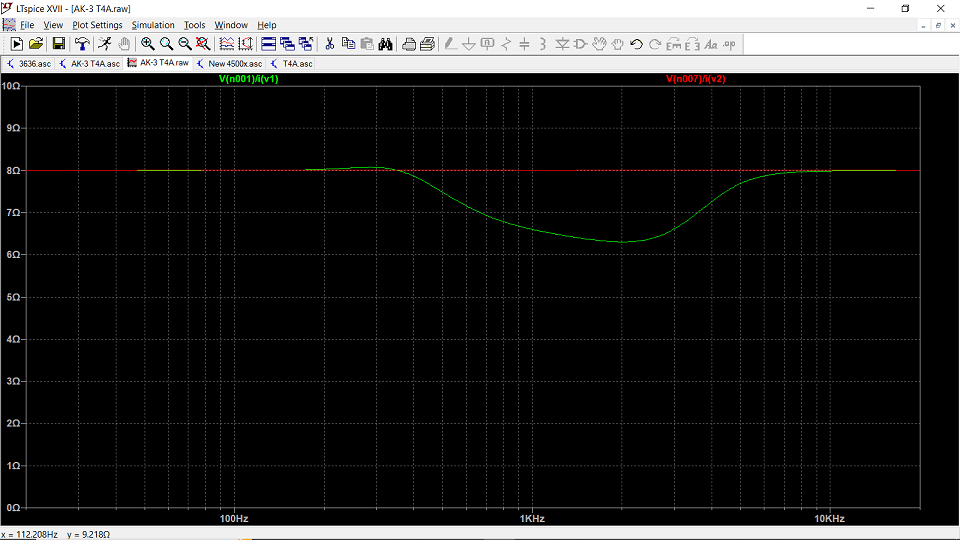
Task: Click the 10Ω vertical axis label
Action: [10, 86]
